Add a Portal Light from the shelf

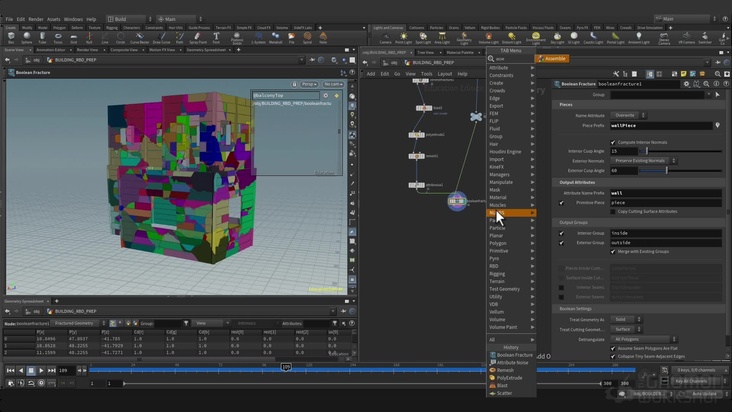pyautogui.click(x=615, y=38)
